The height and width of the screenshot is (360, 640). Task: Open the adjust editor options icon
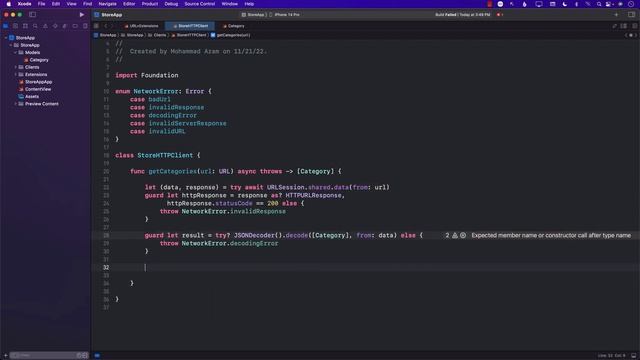point(624,26)
